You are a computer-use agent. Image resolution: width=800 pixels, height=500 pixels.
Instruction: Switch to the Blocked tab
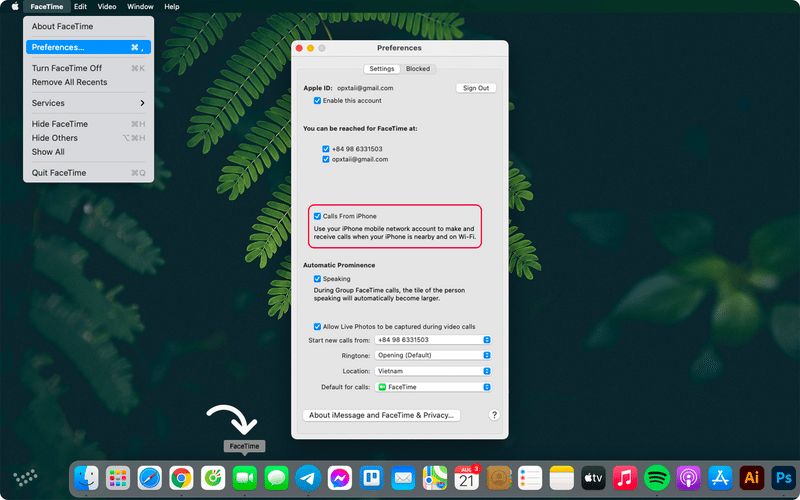pos(418,69)
